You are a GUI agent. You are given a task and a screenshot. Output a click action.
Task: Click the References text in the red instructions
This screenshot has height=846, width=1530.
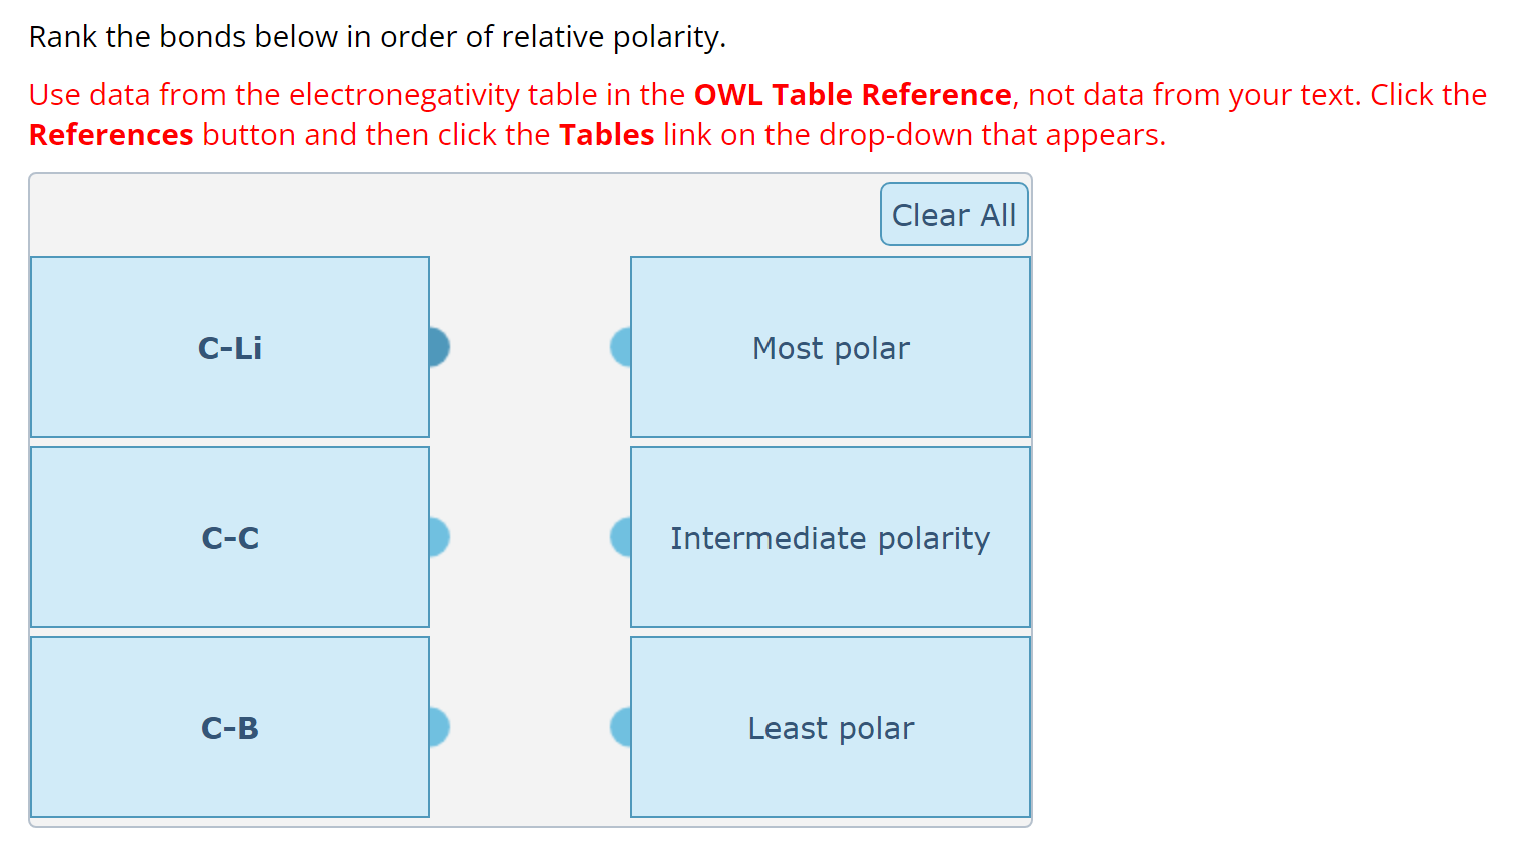pos(110,134)
